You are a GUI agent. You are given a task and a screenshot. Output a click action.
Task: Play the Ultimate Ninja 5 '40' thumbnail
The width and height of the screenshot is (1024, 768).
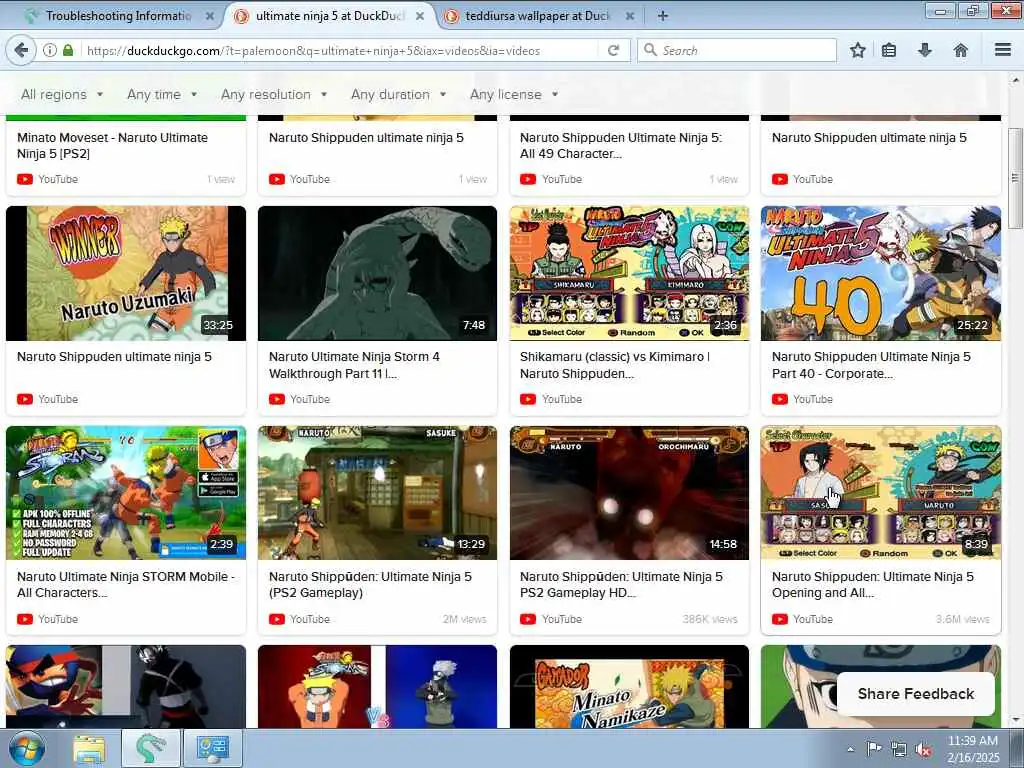(881, 273)
